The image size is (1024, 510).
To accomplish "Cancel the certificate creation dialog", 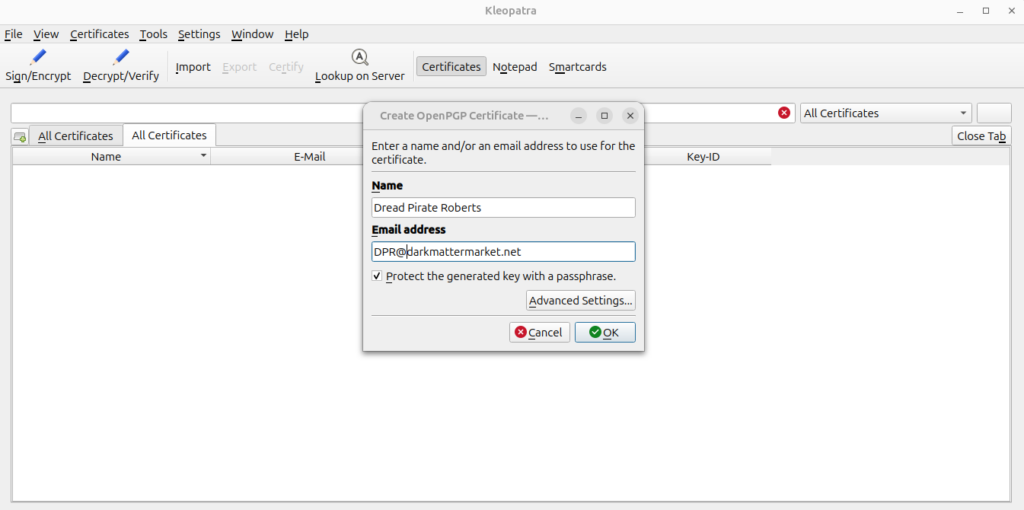I will pyautogui.click(x=539, y=332).
